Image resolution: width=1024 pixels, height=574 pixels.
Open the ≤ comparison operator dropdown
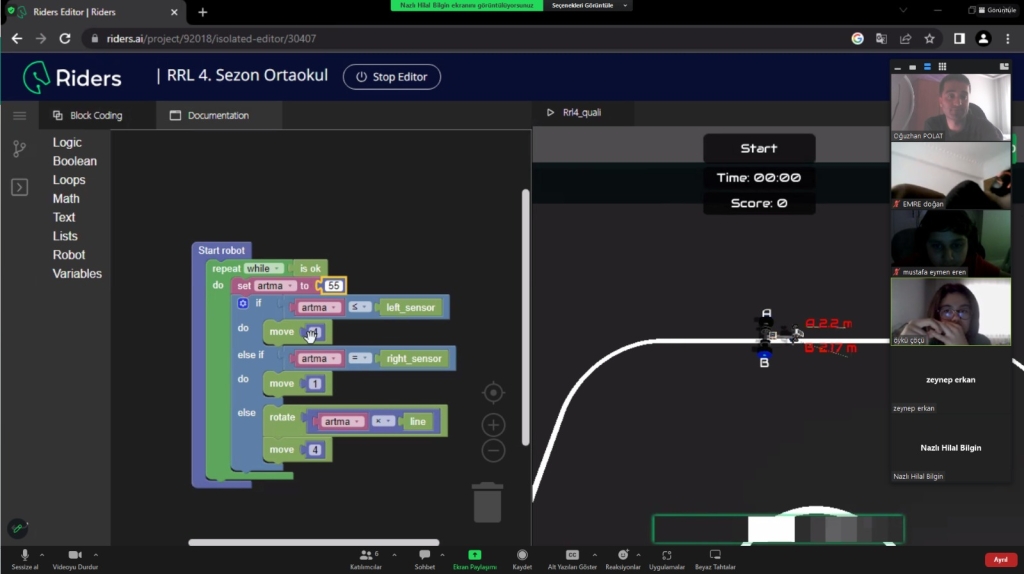pyautogui.click(x=362, y=307)
